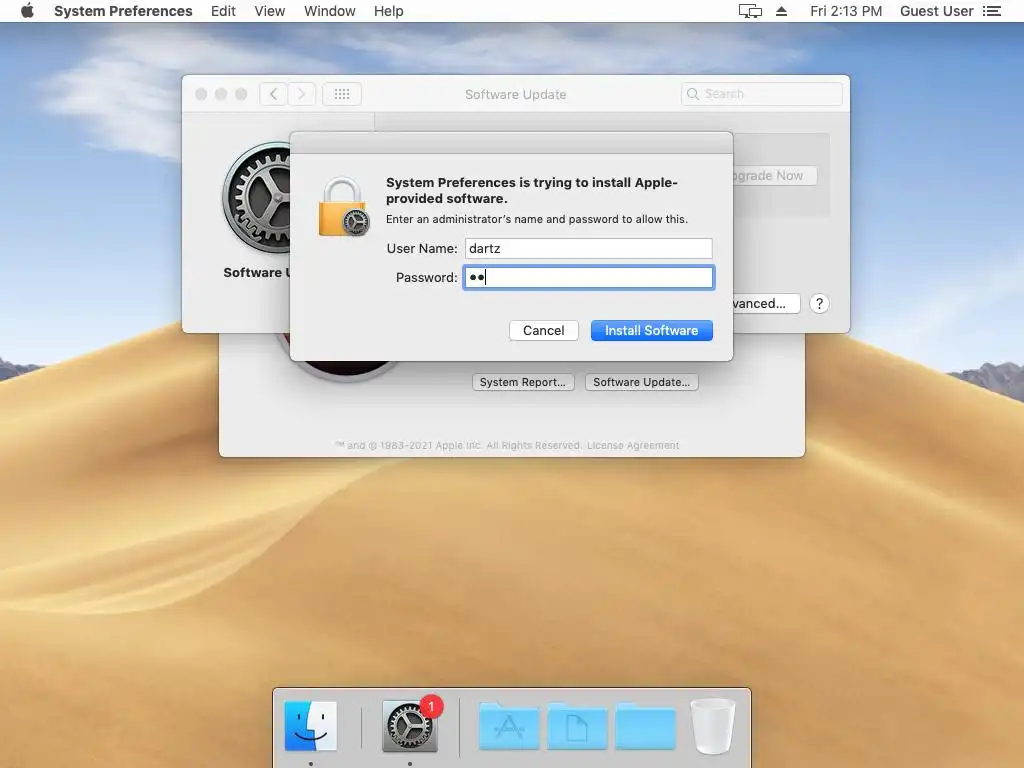Screen dimensions: 1024x768
Task: Open the View menu
Action: (270, 11)
